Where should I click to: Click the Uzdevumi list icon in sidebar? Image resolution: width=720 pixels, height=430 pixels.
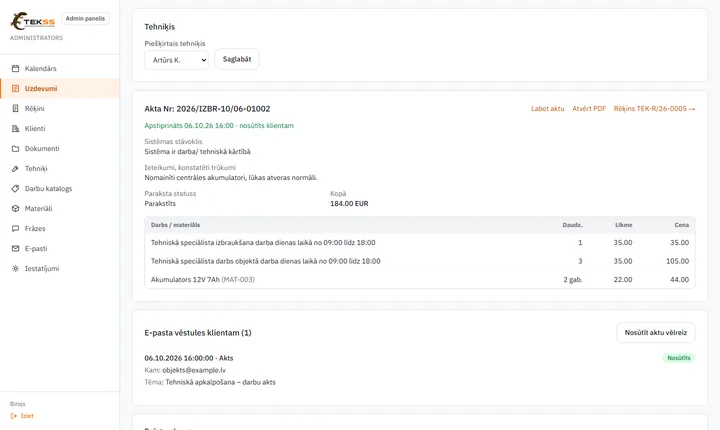[15, 89]
